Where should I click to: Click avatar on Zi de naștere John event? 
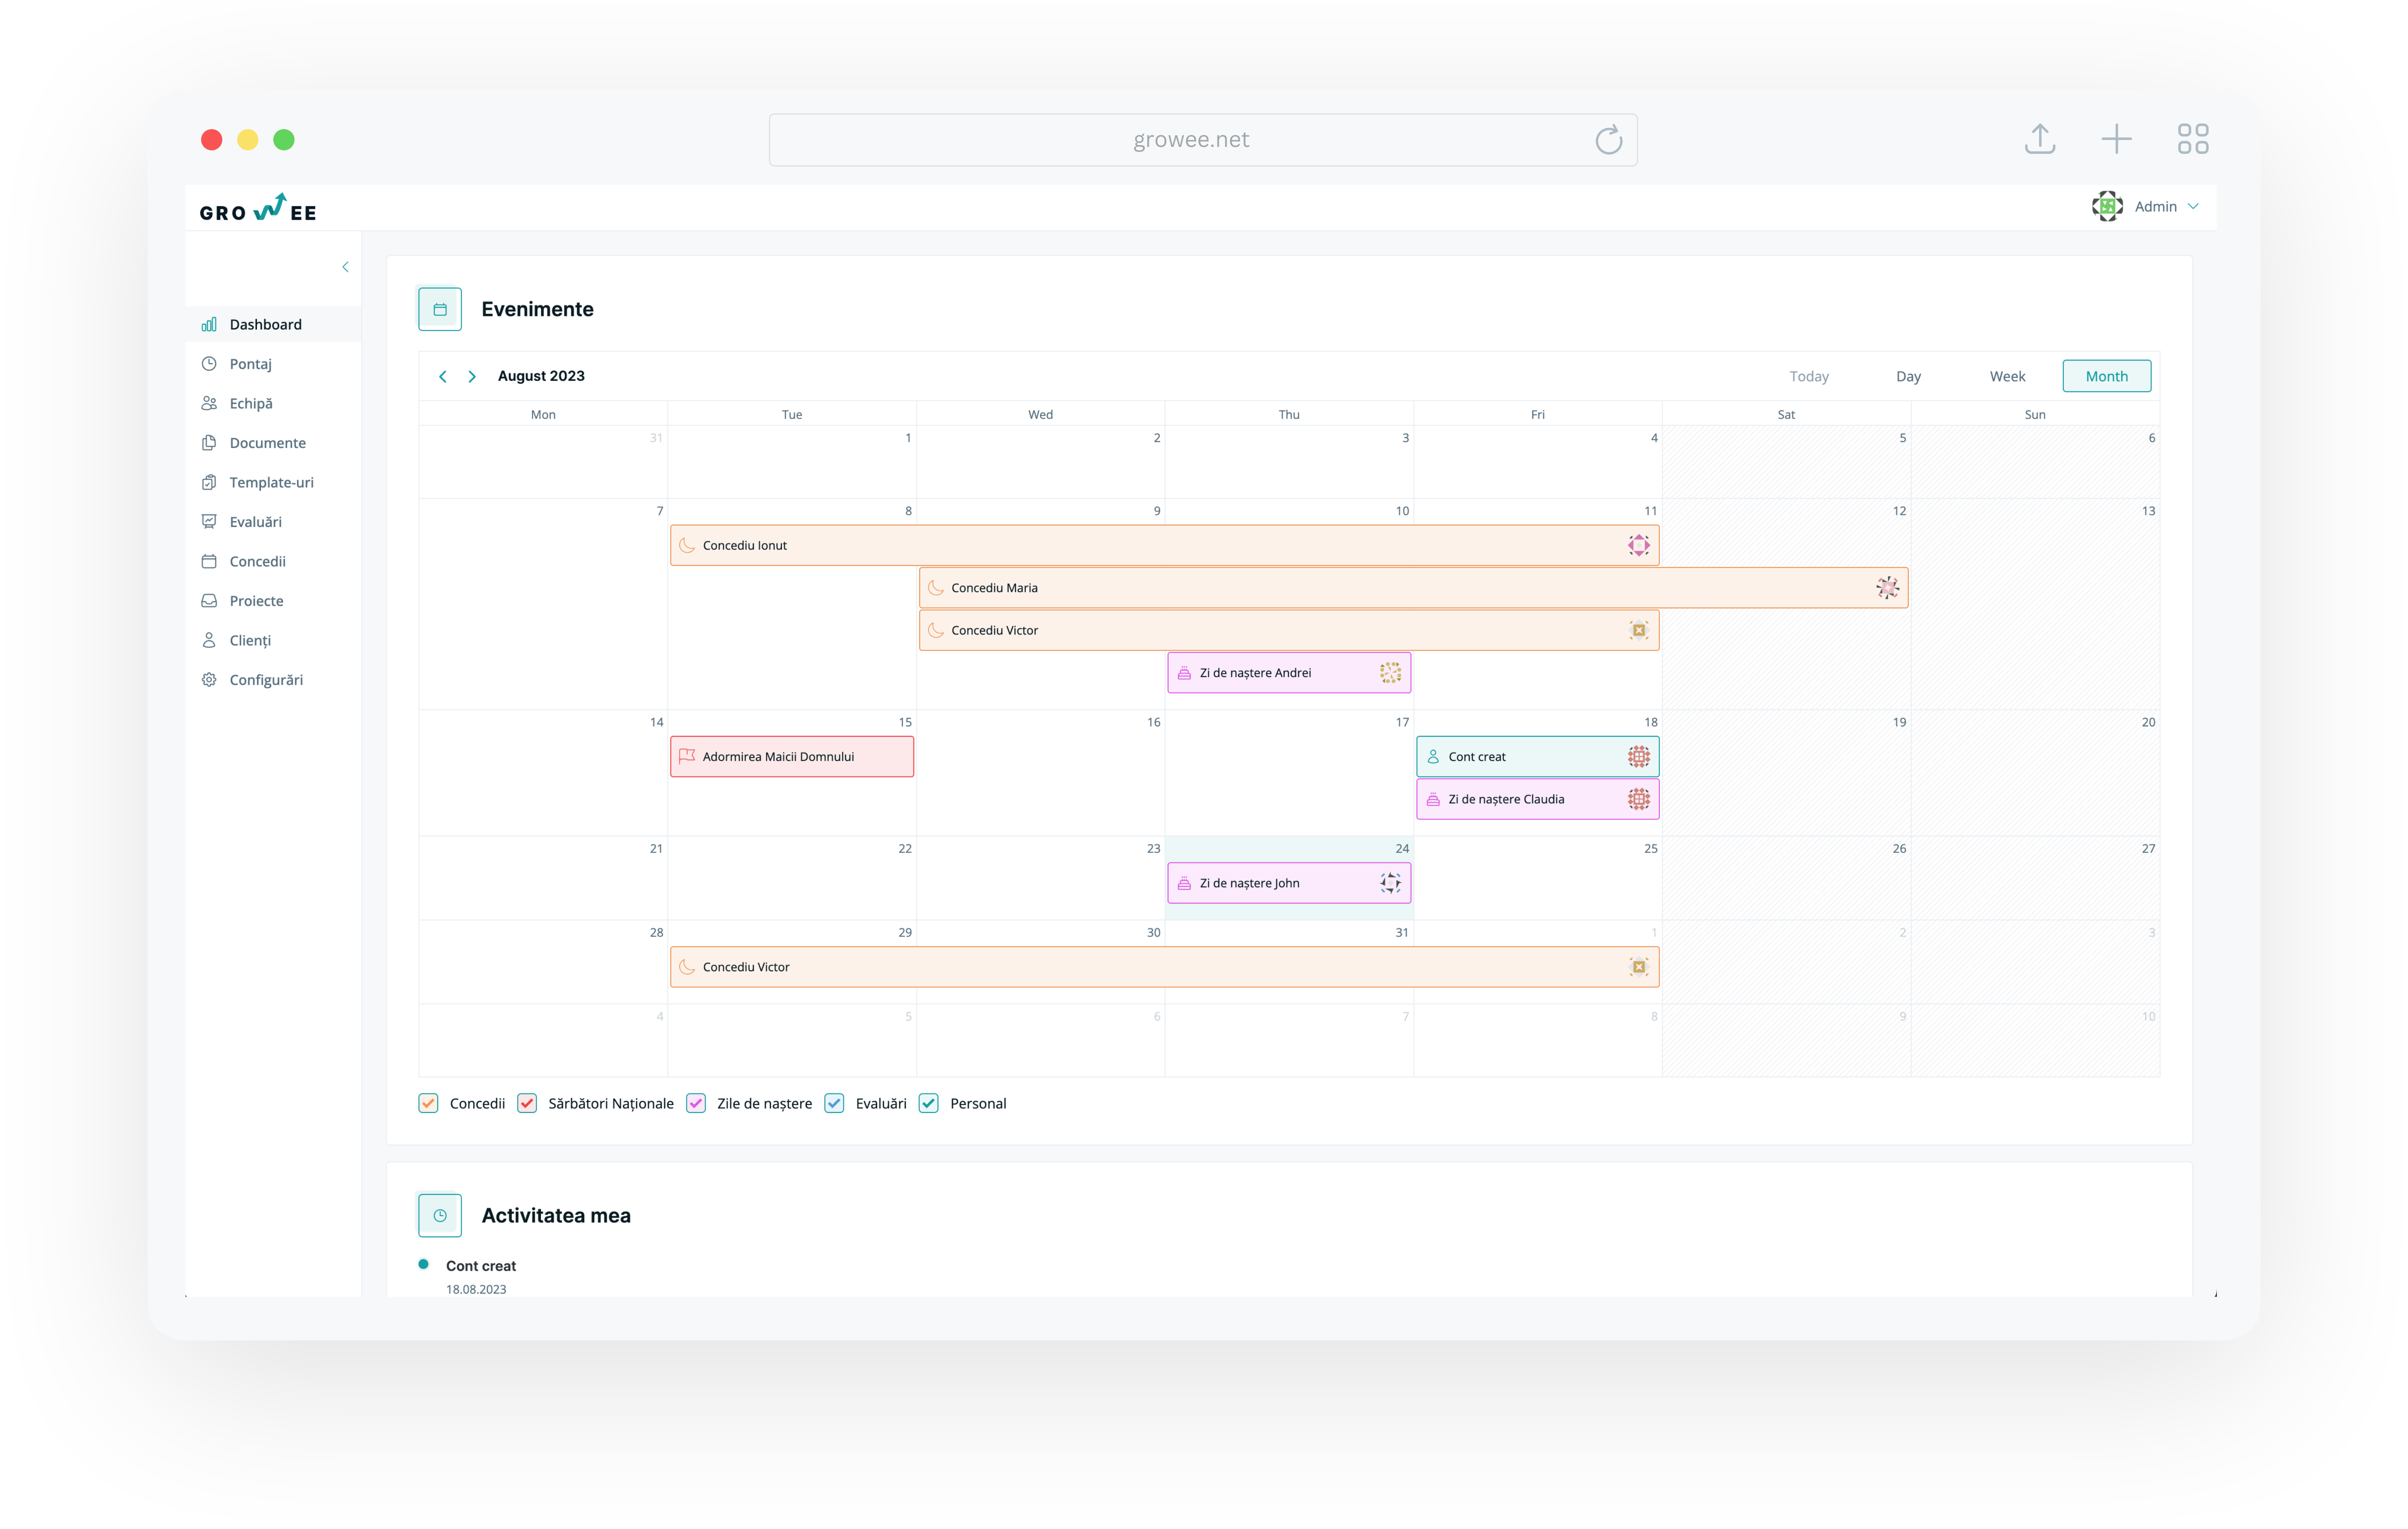[1390, 883]
